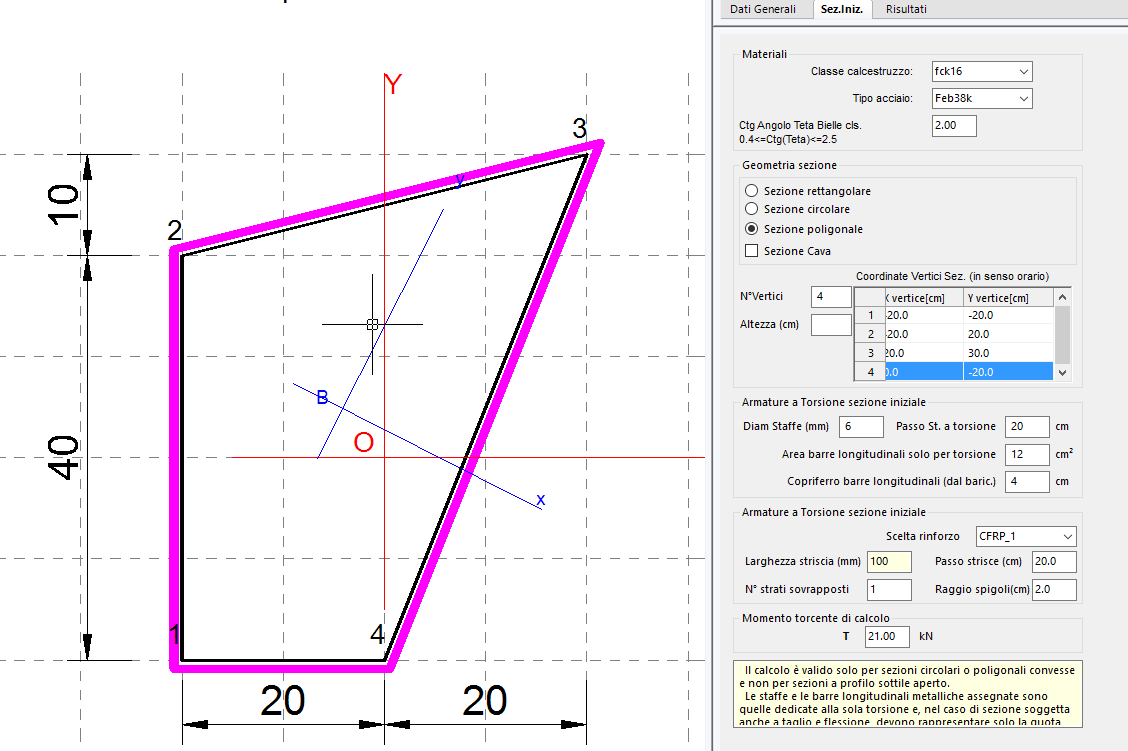Edit the Raggio spigoli (cm) field

point(1055,590)
